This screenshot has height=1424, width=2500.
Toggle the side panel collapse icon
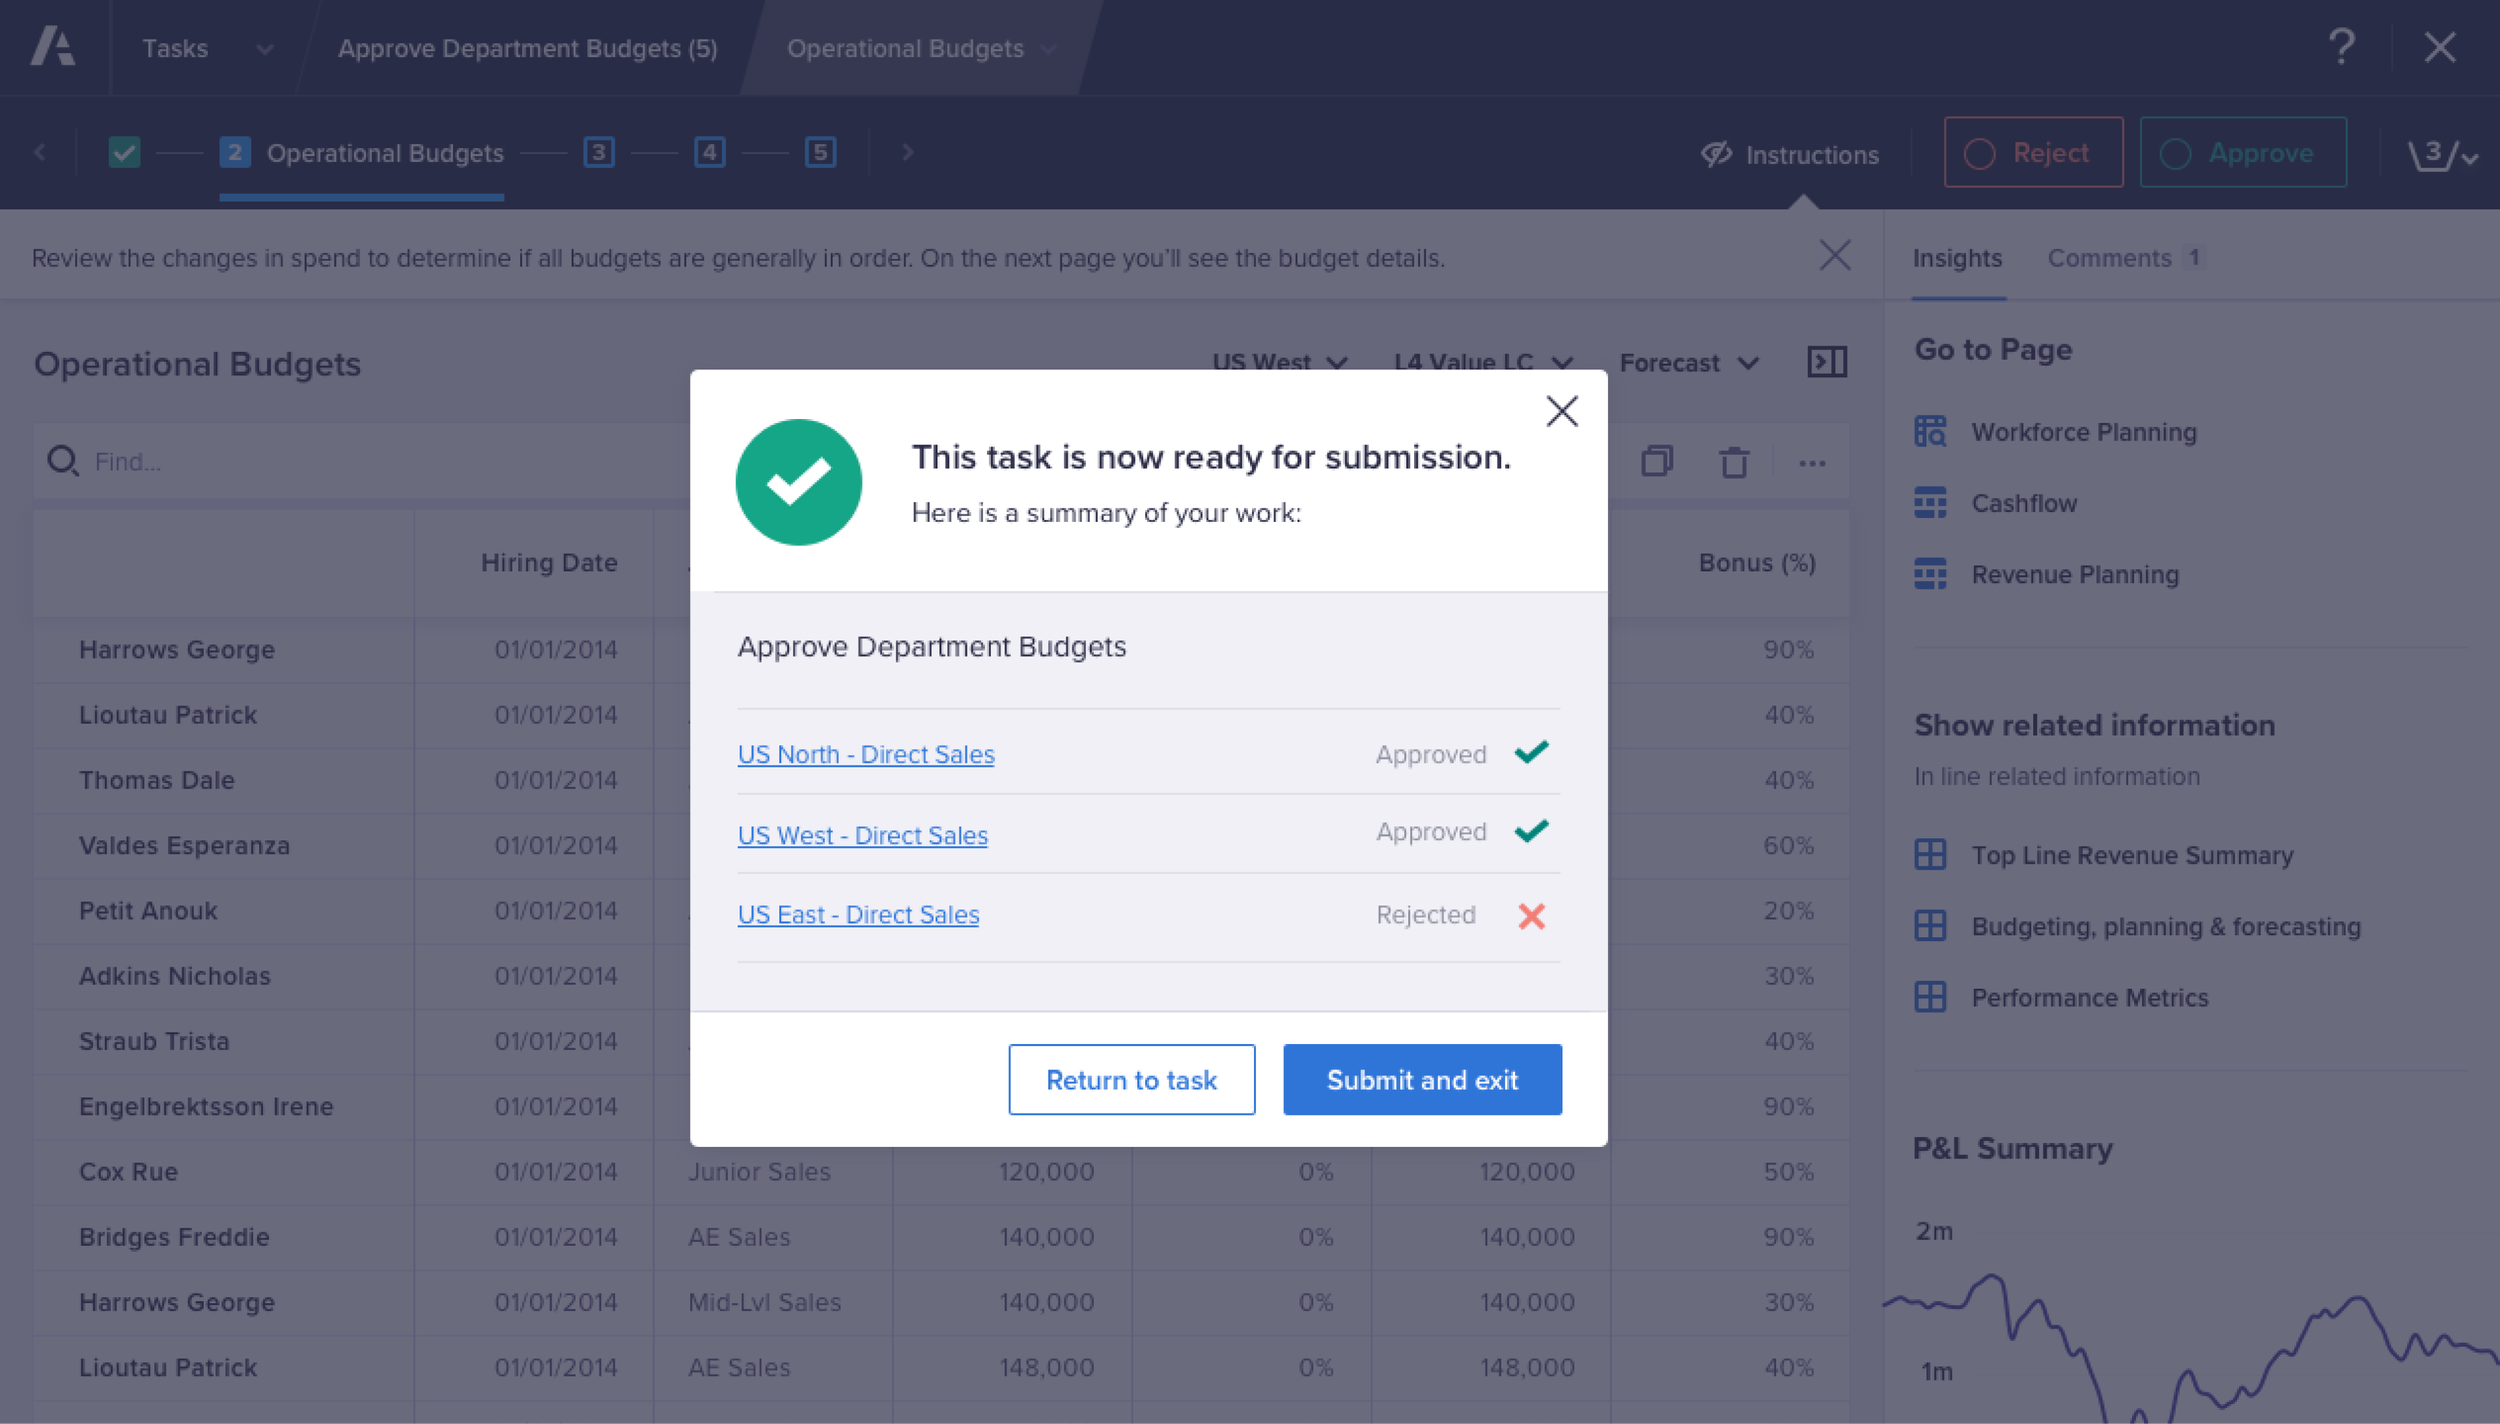(x=1826, y=362)
